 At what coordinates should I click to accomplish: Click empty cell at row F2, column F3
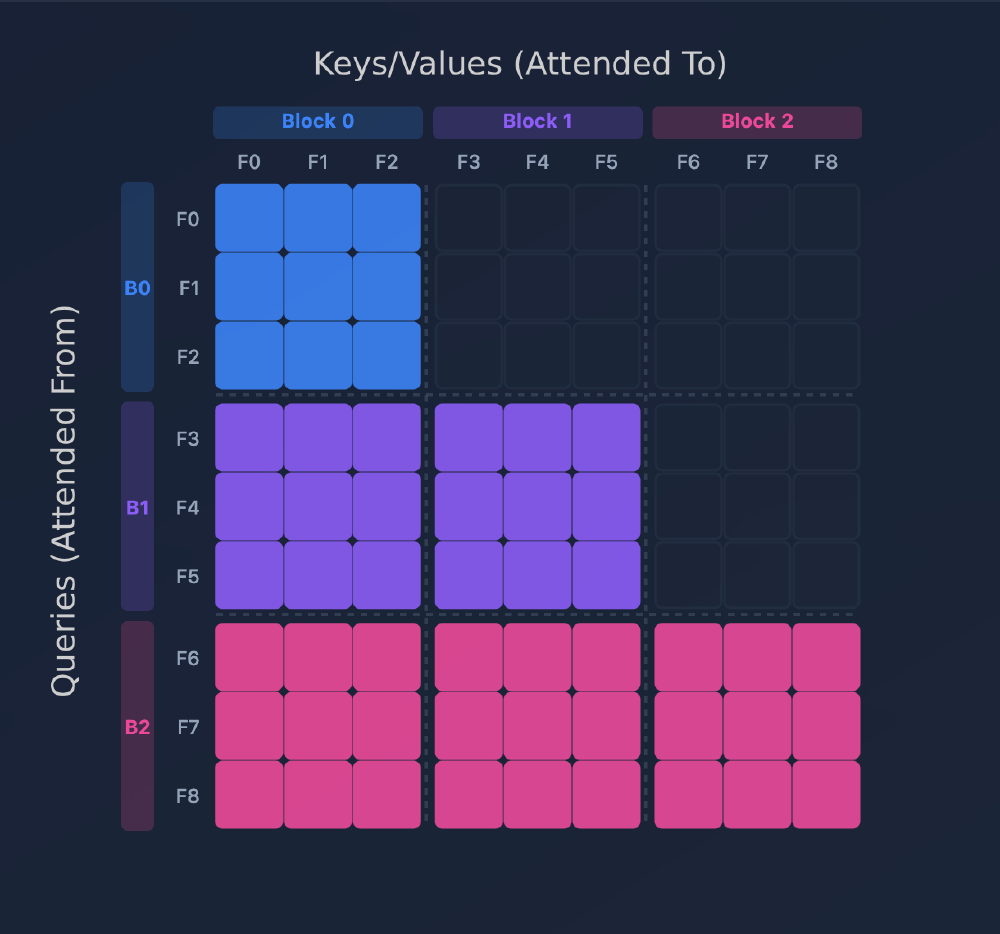[x=468, y=356]
